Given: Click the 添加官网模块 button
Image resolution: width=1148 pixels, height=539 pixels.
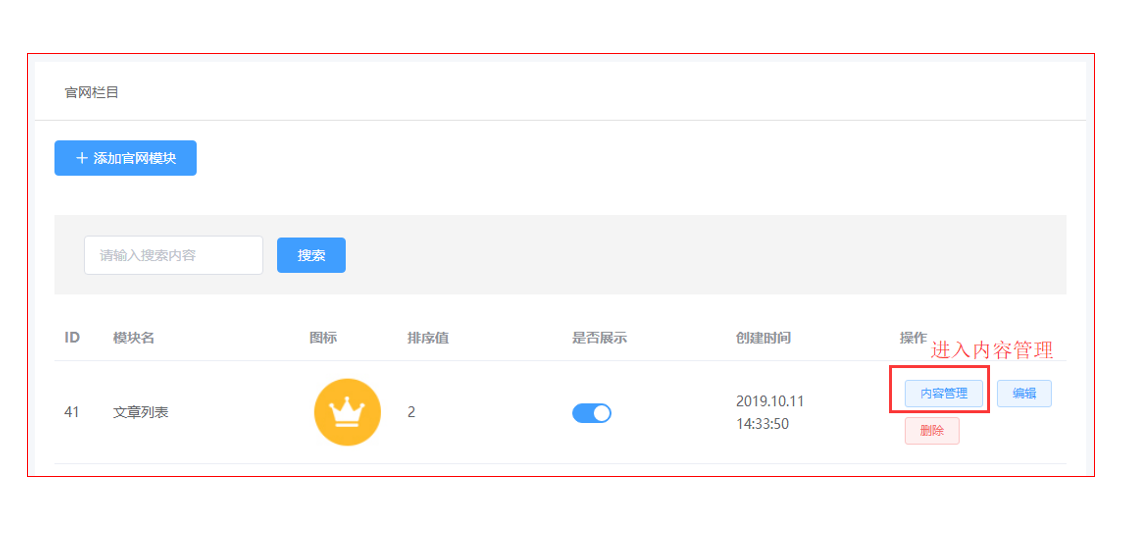Looking at the screenshot, I should coord(125,158).
